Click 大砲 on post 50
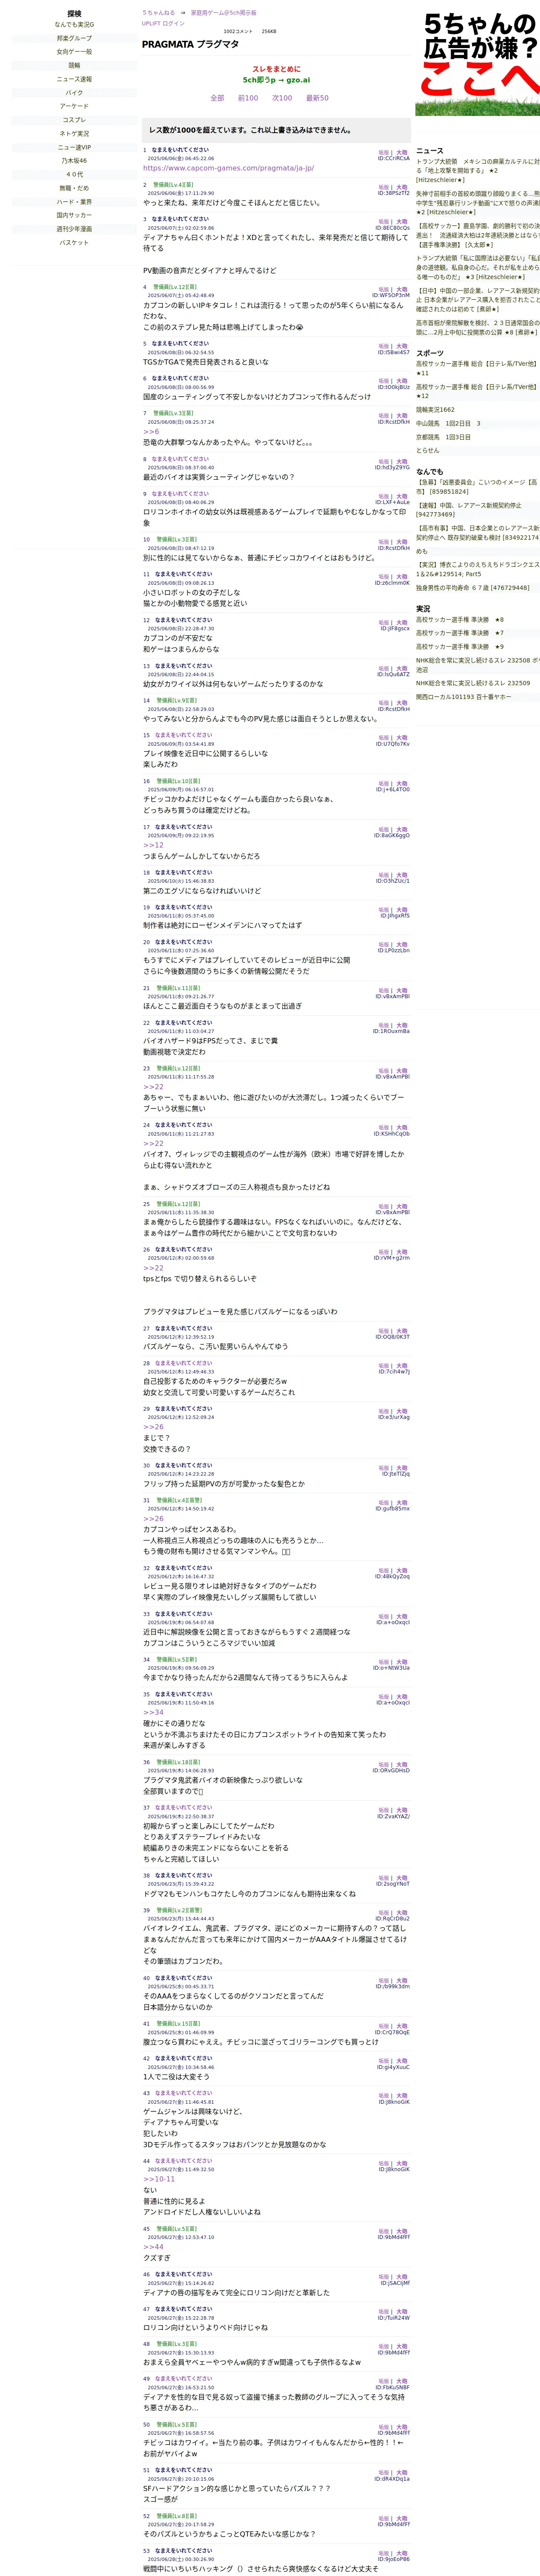The image size is (540, 2576). click(402, 2427)
